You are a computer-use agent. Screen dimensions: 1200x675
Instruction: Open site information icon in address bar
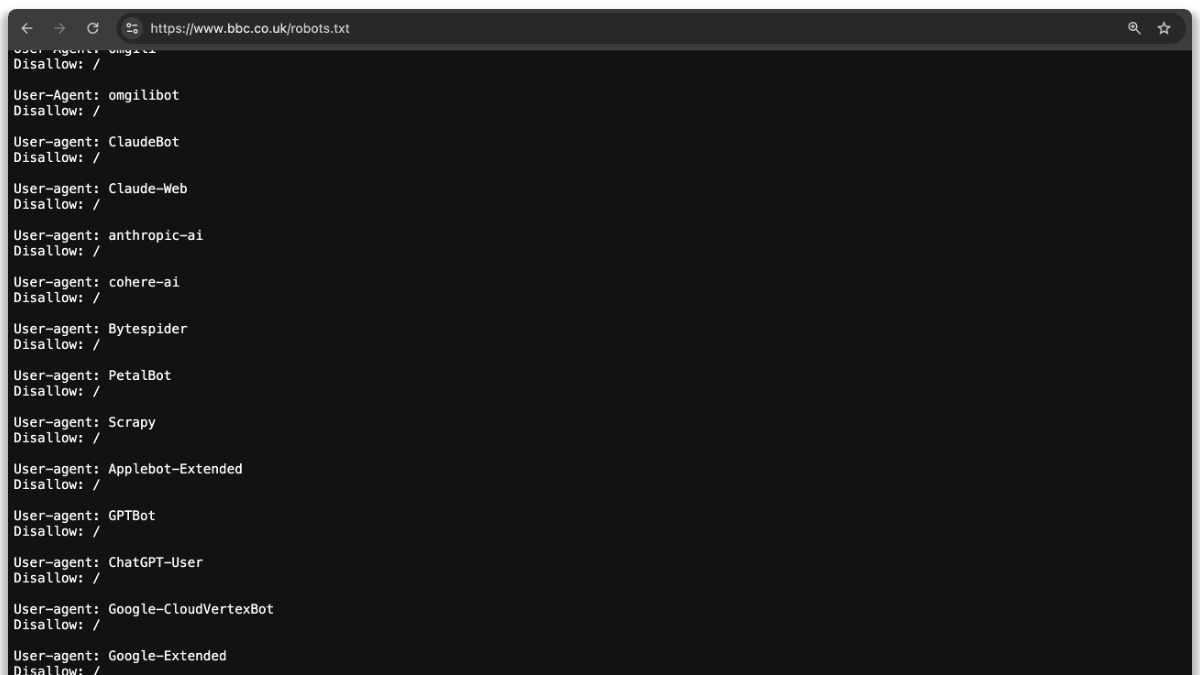[x=132, y=28]
